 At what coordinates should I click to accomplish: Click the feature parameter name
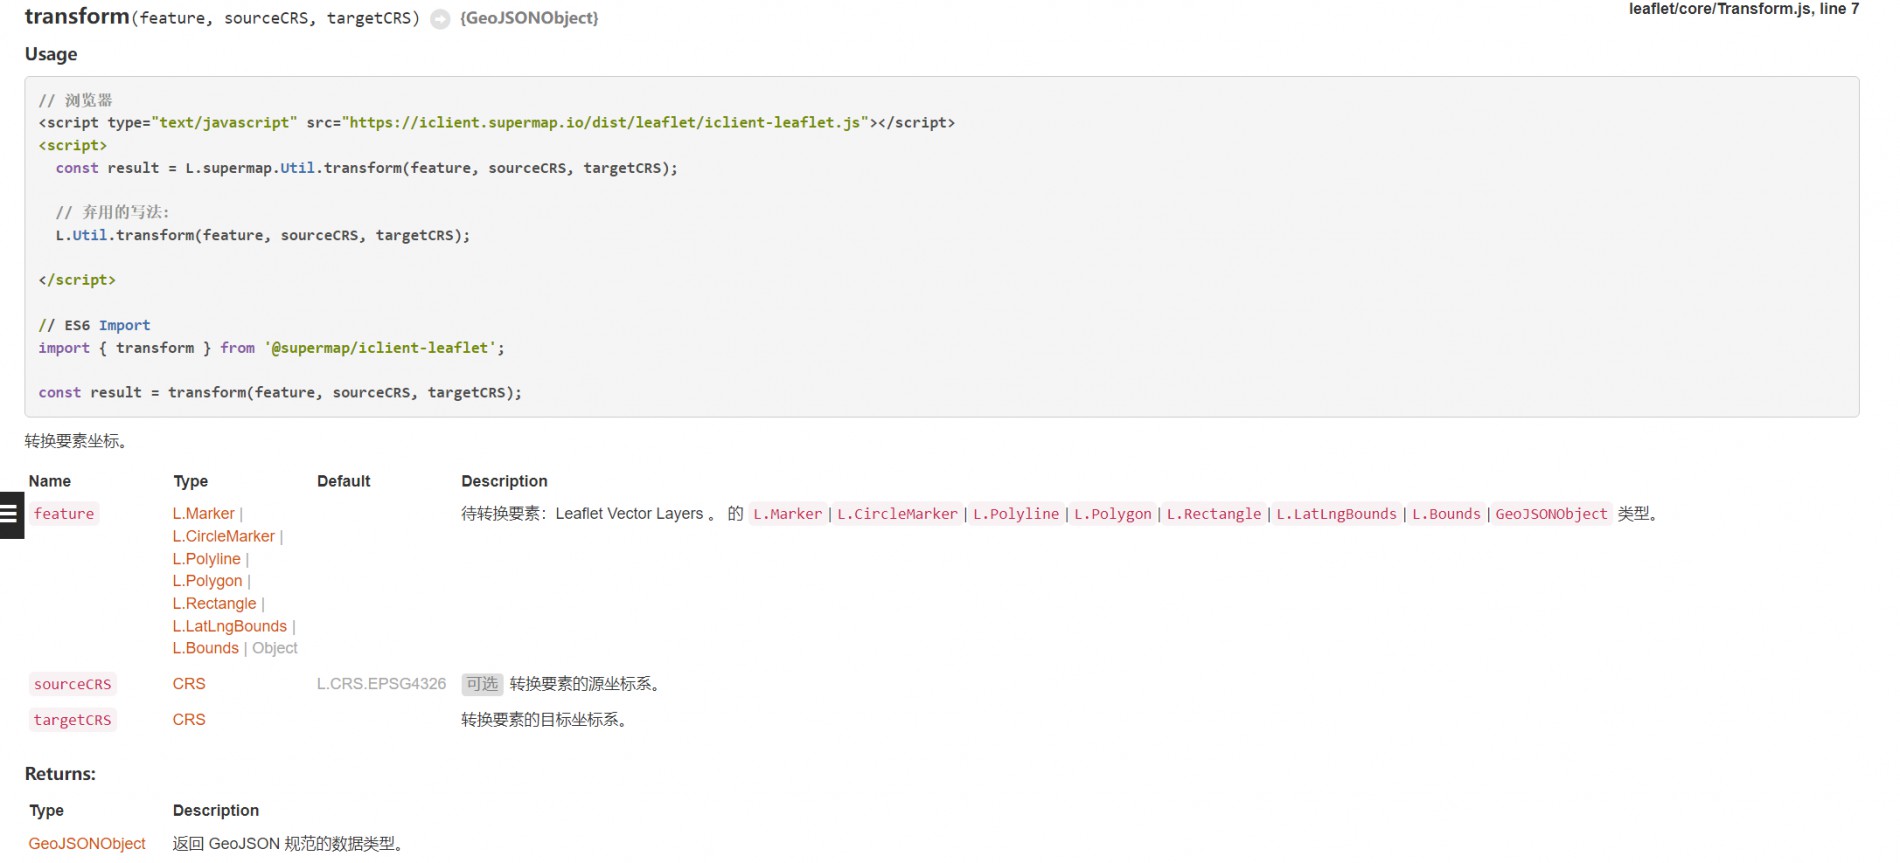[64, 514]
